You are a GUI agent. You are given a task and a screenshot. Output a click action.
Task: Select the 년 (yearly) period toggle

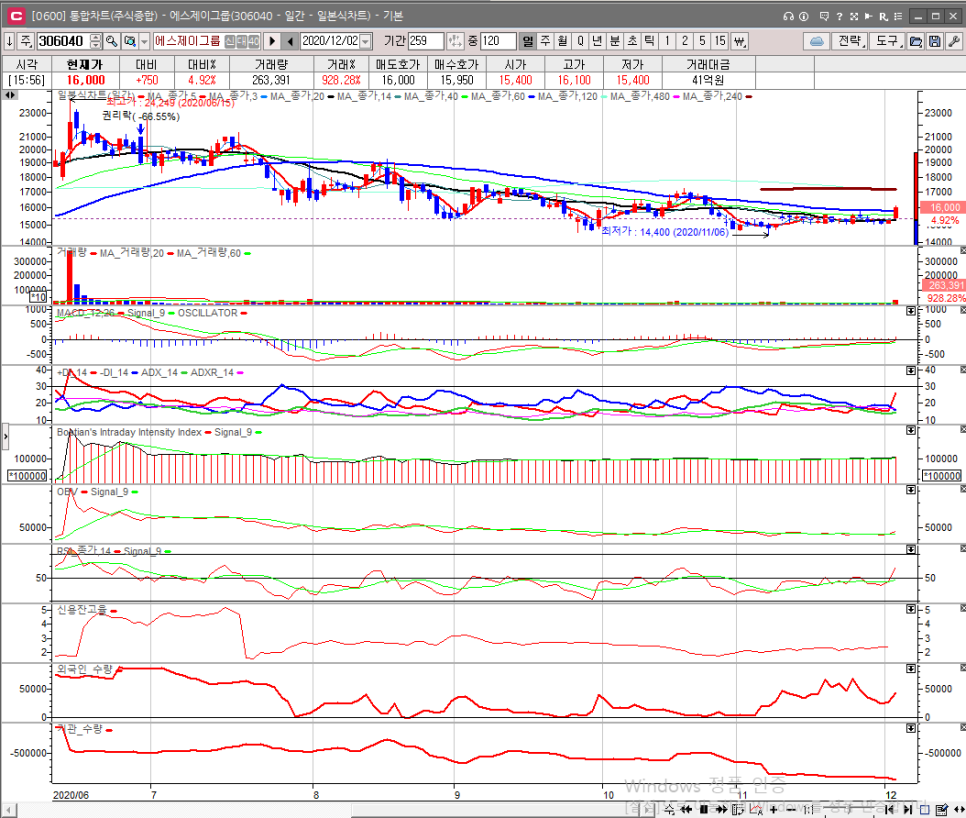[597, 41]
